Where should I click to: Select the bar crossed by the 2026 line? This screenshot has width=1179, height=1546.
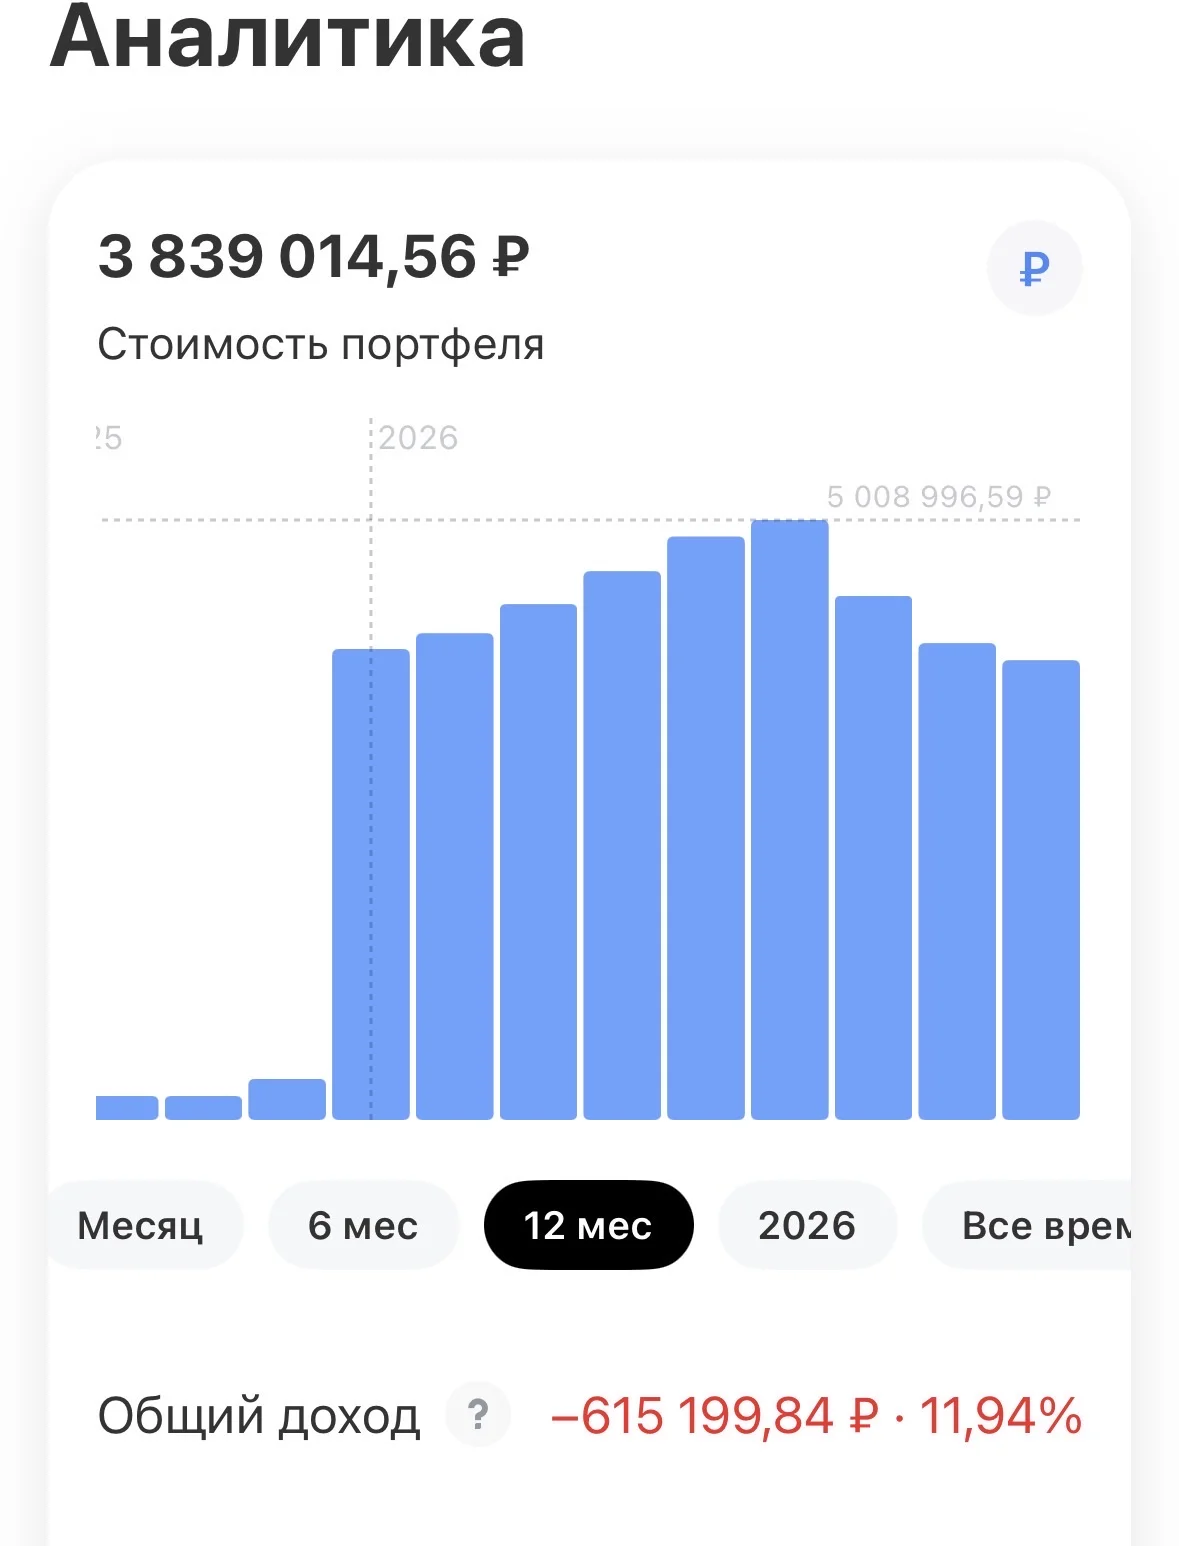(371, 885)
